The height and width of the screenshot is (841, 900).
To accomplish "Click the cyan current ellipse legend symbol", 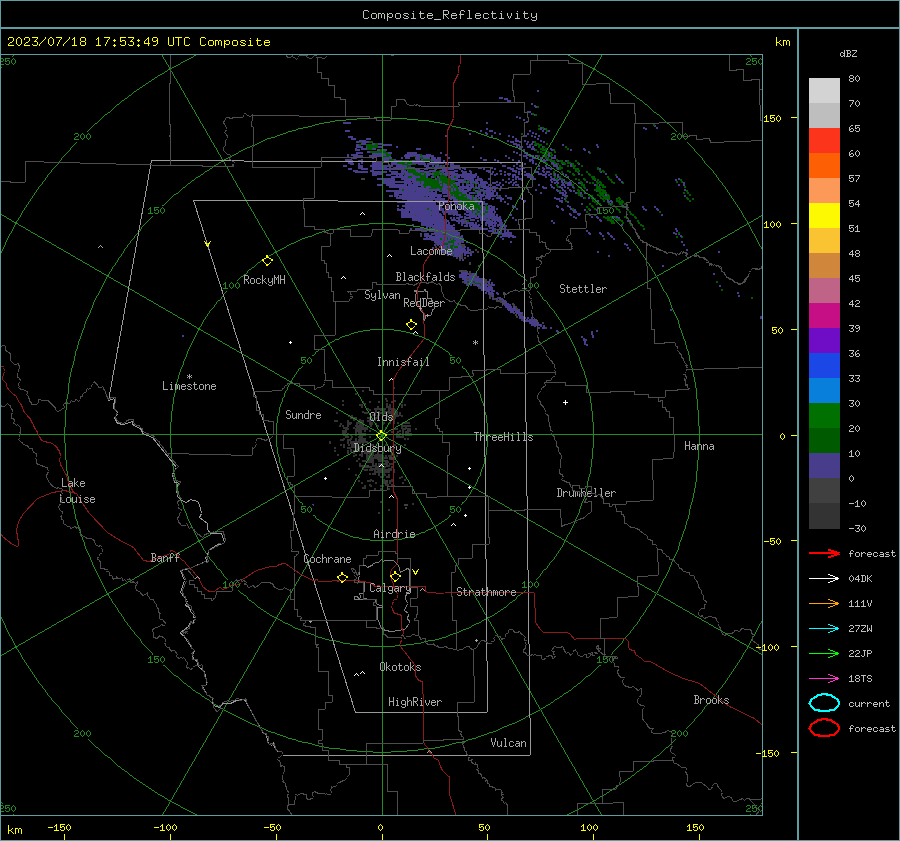I will [824, 703].
